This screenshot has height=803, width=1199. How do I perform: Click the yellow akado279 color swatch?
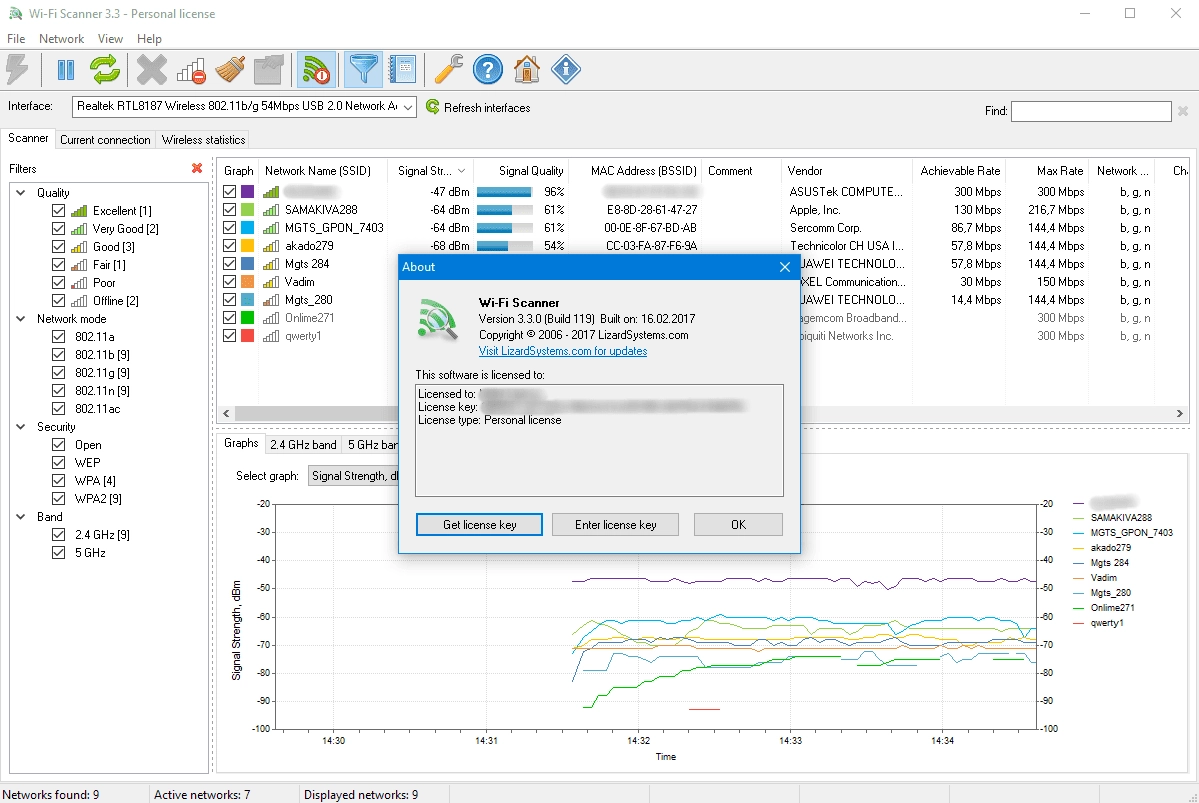point(248,245)
